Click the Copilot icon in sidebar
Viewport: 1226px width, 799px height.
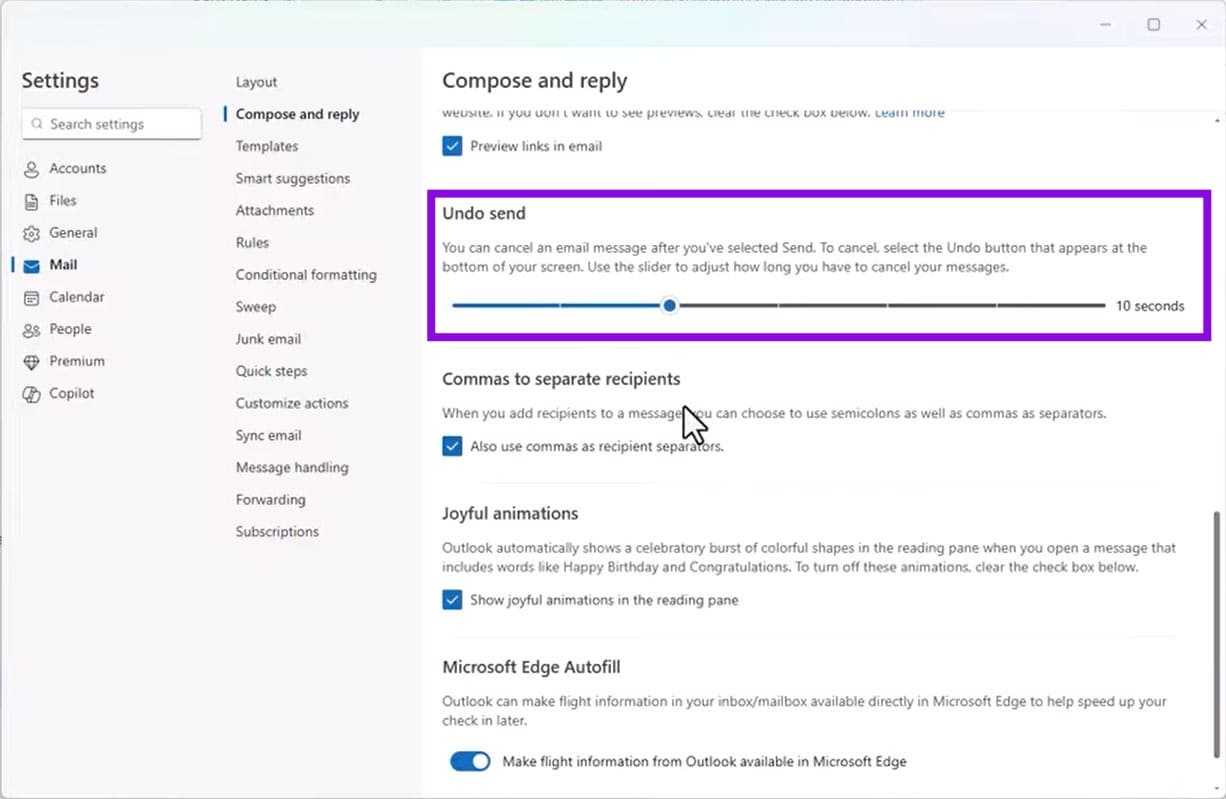click(x=32, y=393)
